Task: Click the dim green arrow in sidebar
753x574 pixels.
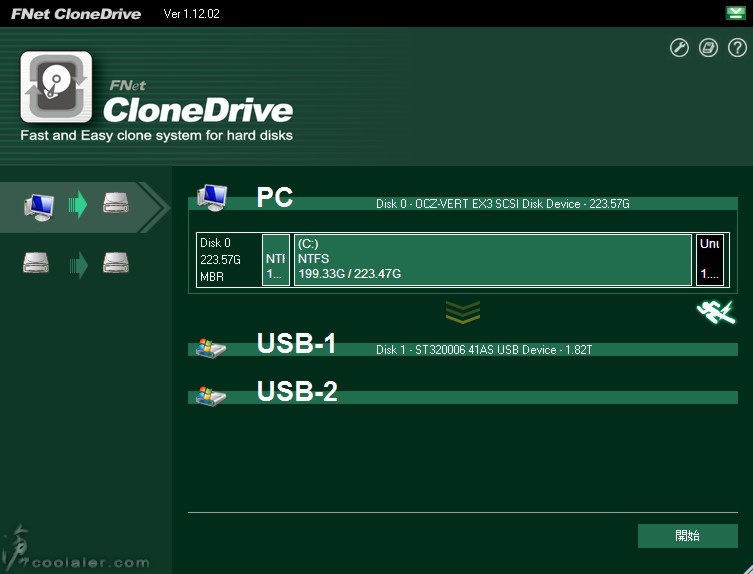Action: 79,265
